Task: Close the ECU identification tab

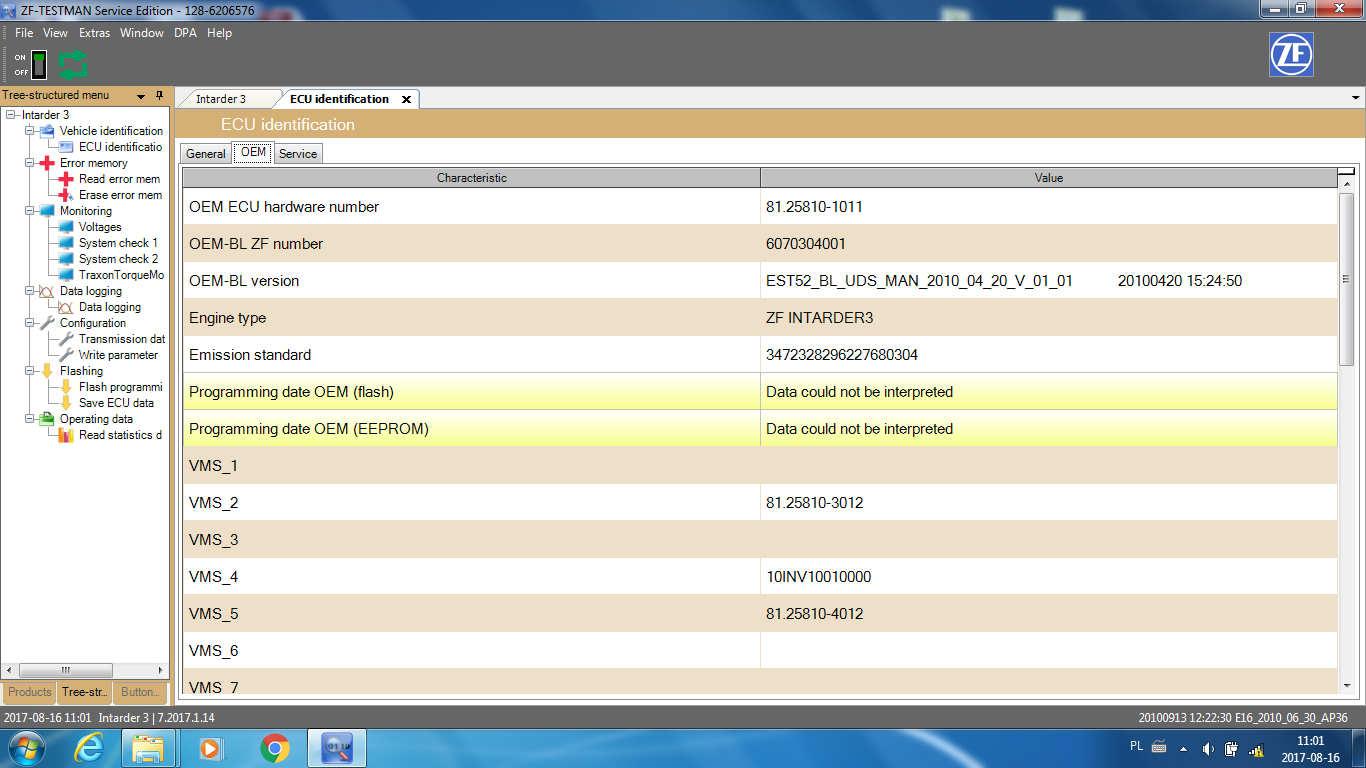Action: tap(406, 99)
